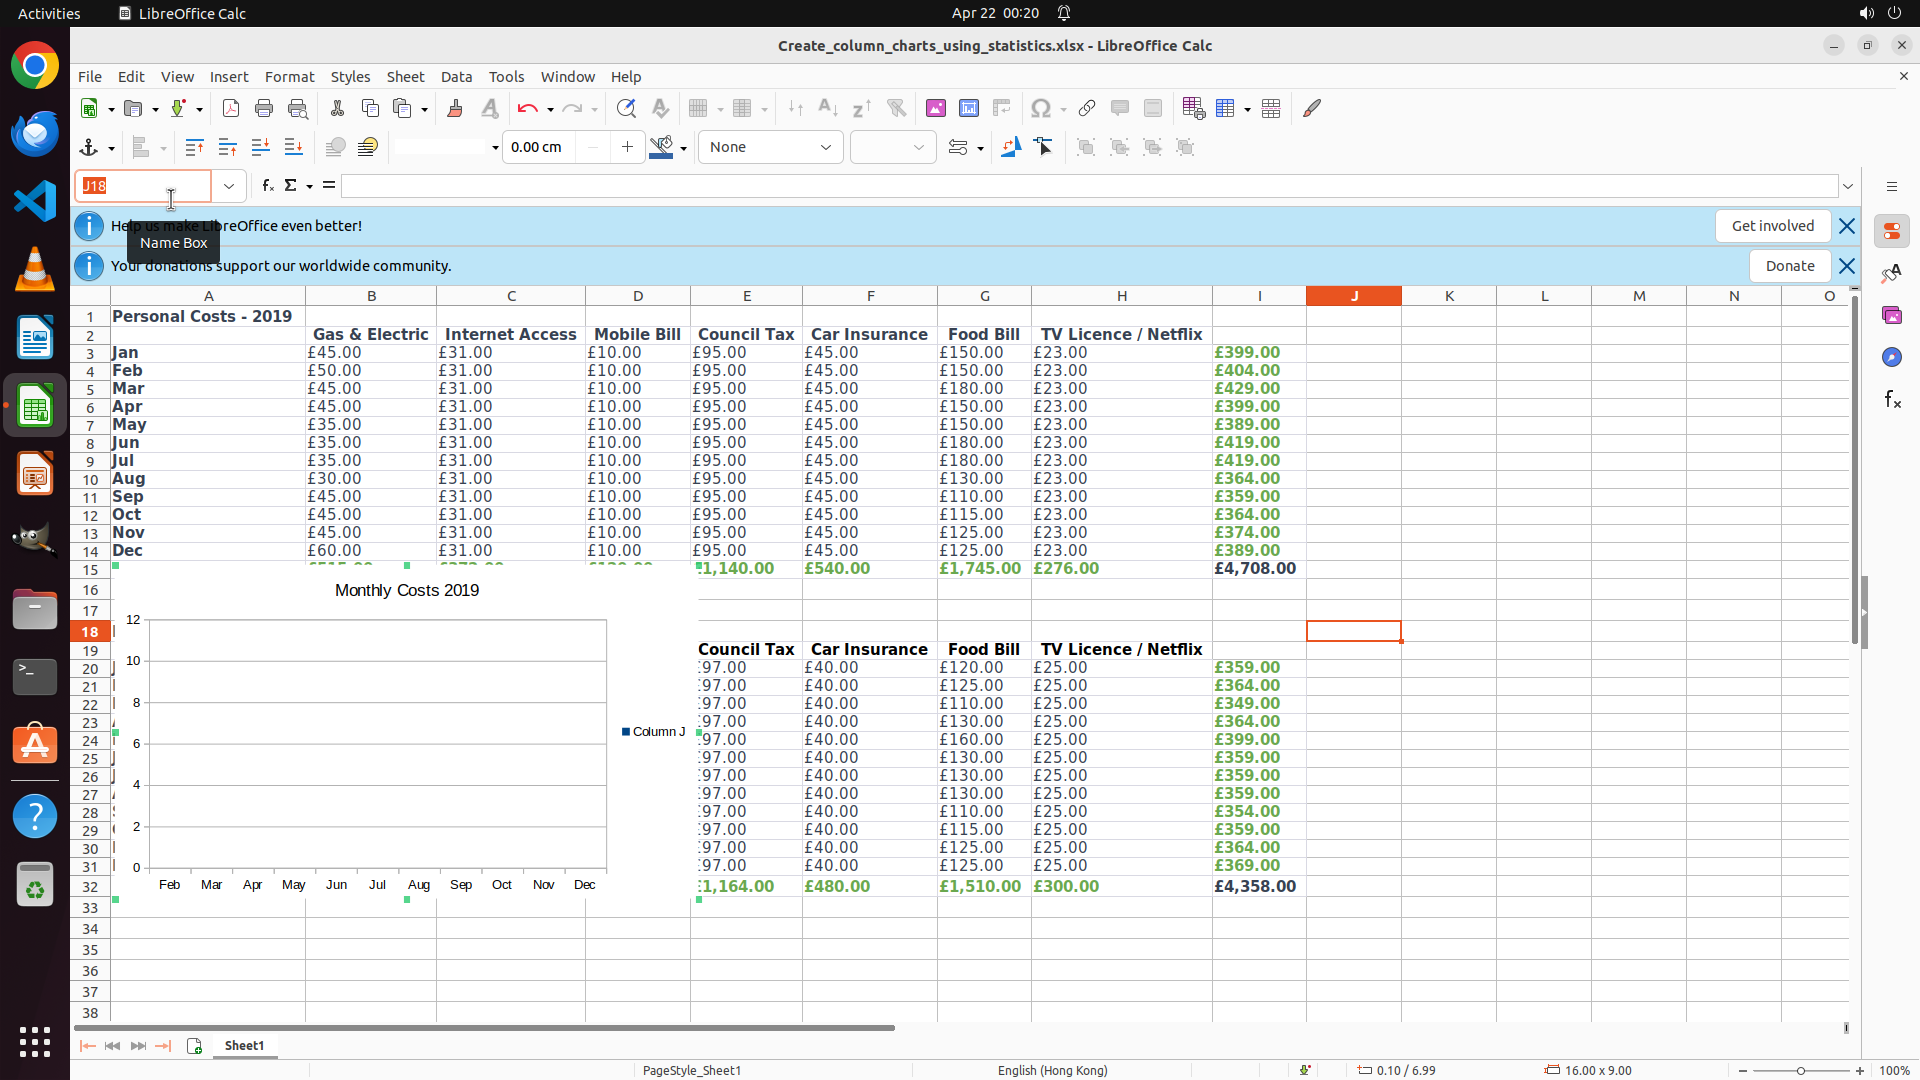Toggle Wrap In Background option
Image resolution: width=1920 pixels, height=1080 pixels.
point(335,147)
